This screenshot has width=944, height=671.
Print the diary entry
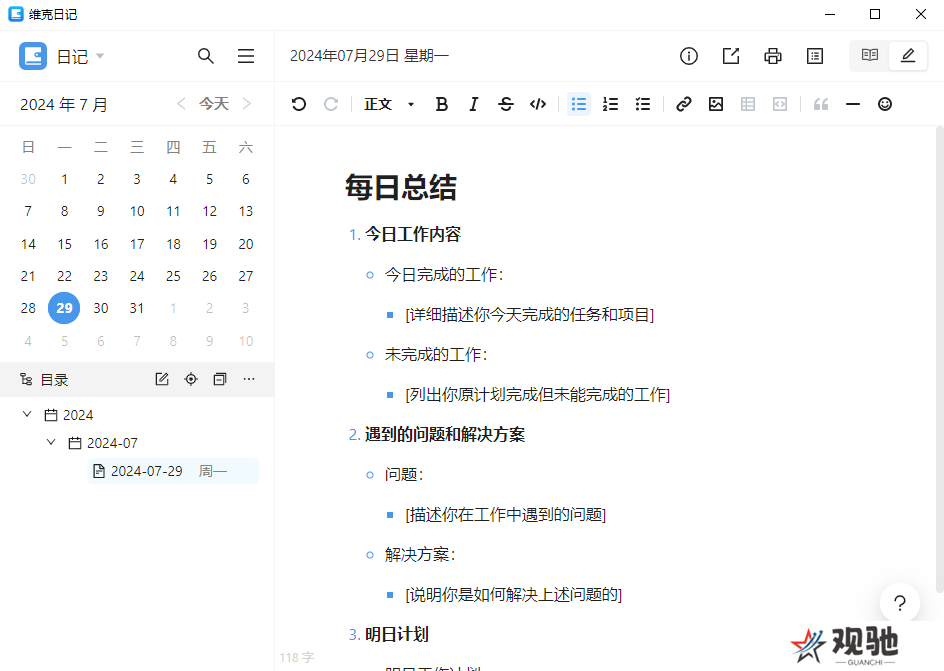pyautogui.click(x=773, y=56)
